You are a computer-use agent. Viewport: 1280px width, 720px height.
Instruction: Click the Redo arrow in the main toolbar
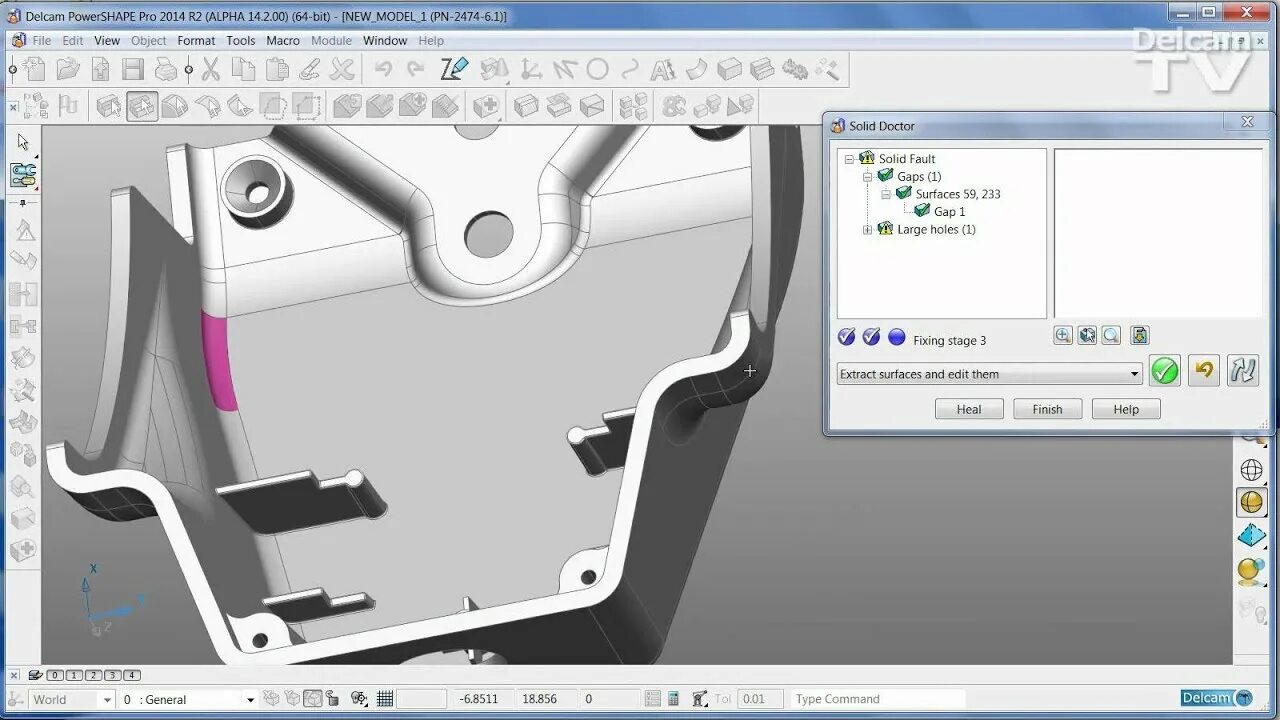pyautogui.click(x=416, y=69)
